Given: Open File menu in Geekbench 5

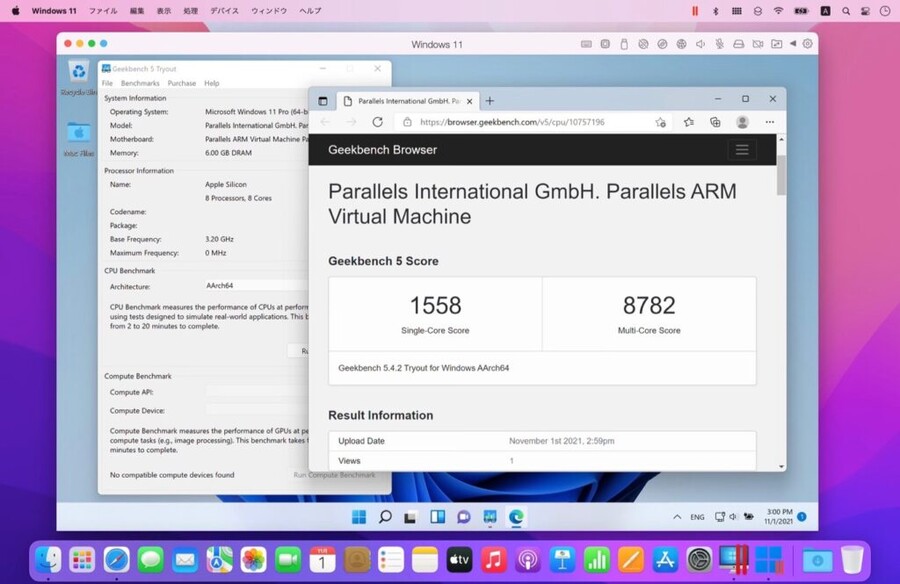Looking at the screenshot, I should coord(107,83).
